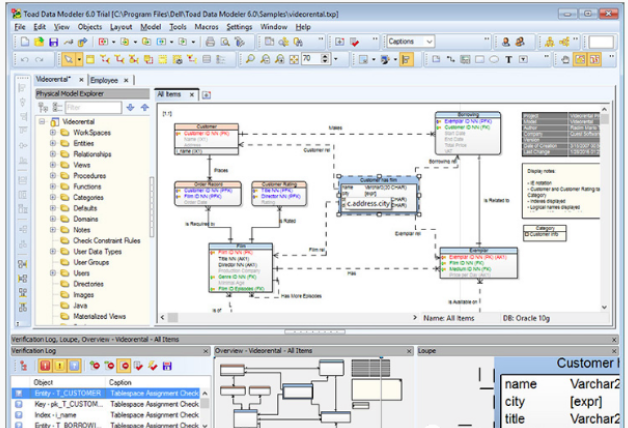The height and width of the screenshot is (428, 628).
Task: Click the yellow New Entity tool
Action: 90,60
